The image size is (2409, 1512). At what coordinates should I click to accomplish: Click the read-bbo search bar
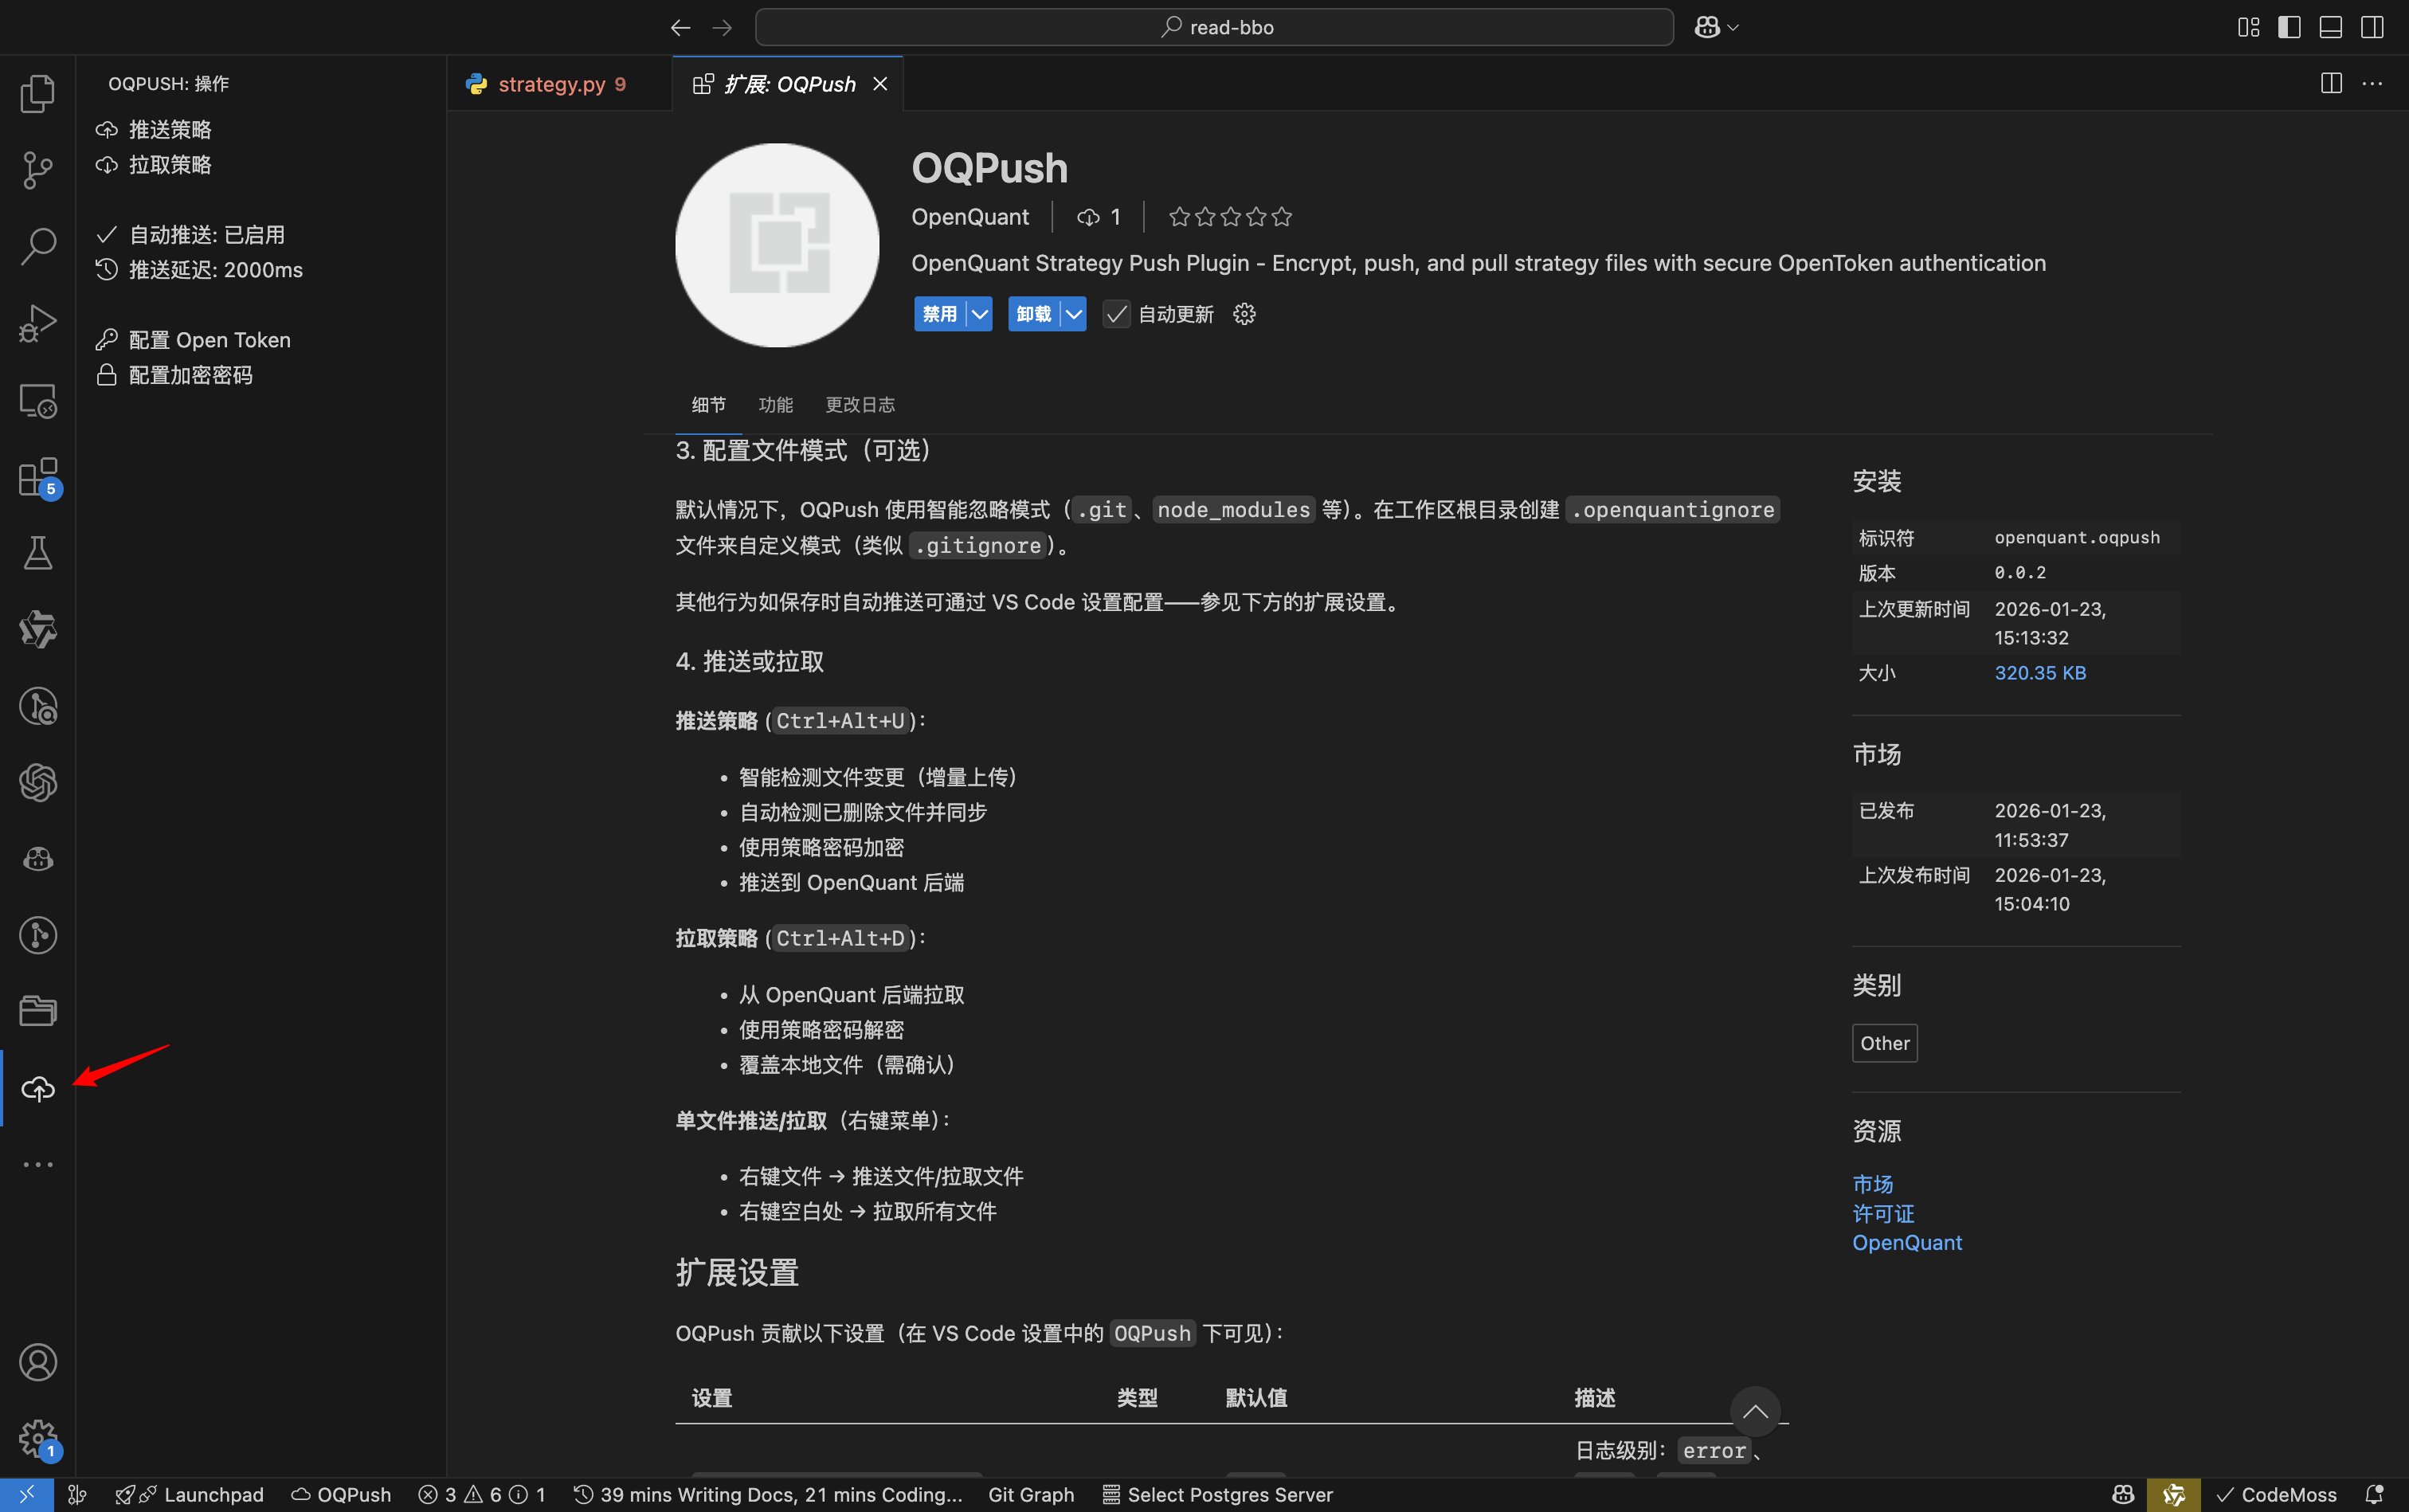tap(1213, 27)
